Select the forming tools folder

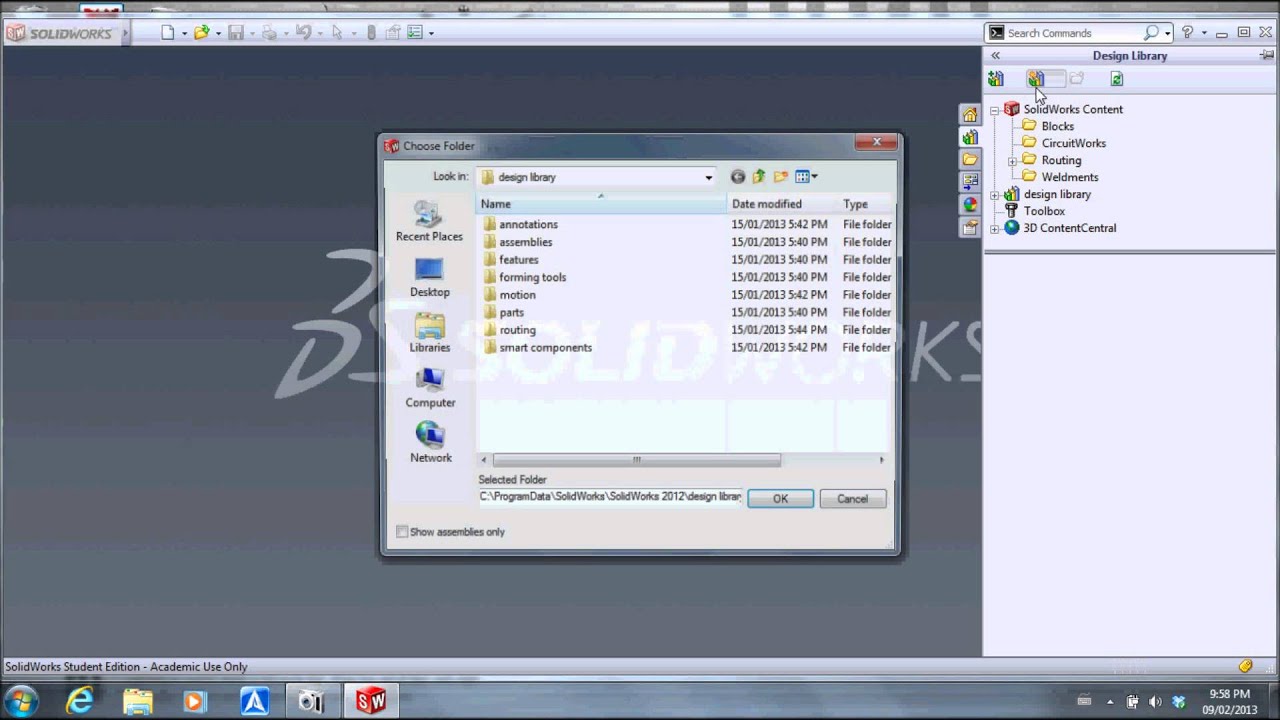[524, 277]
